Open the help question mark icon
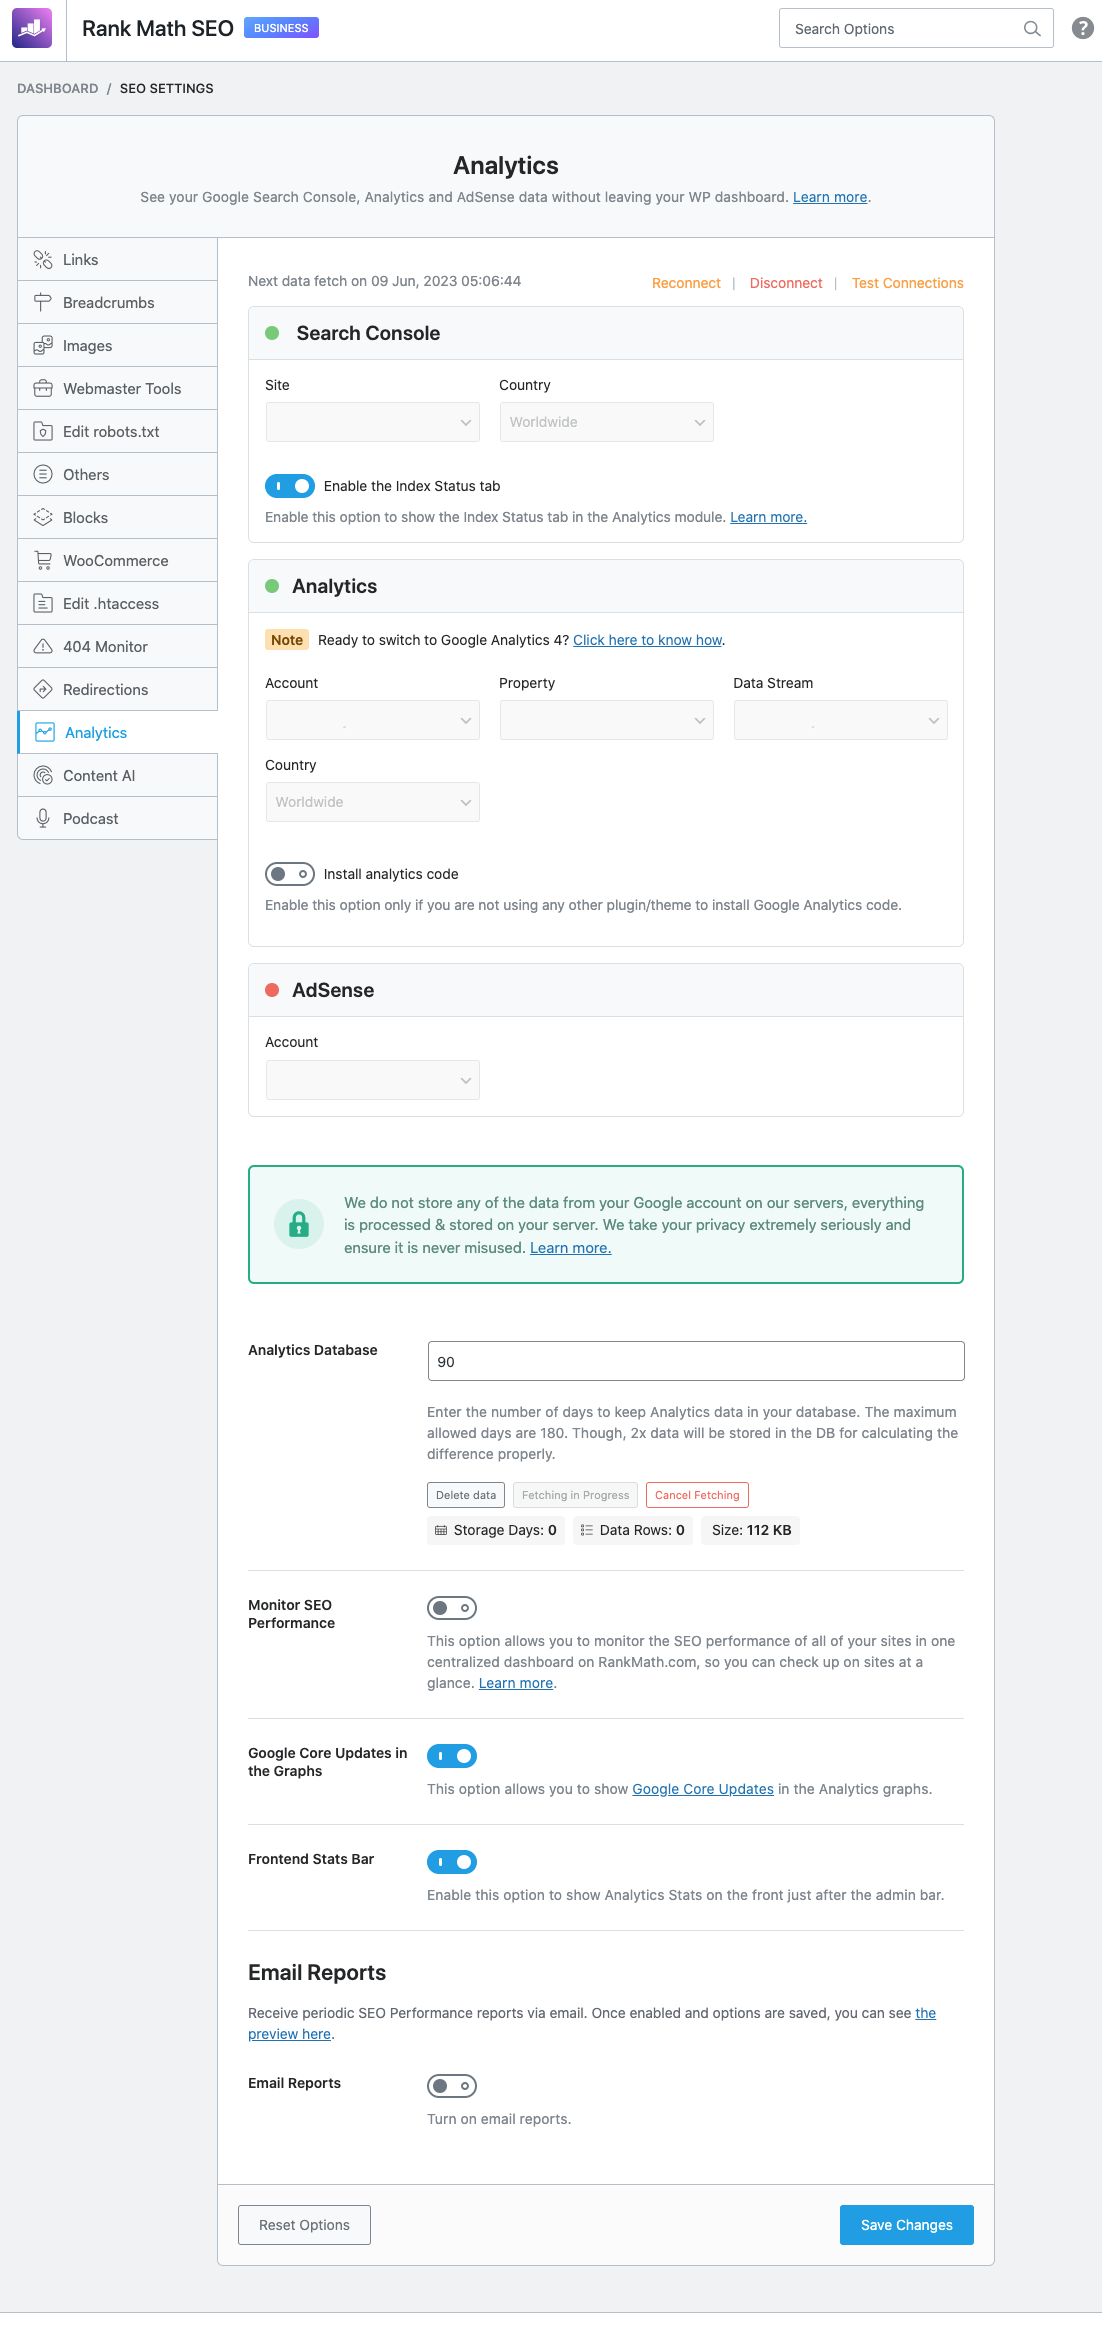This screenshot has width=1102, height=2328. pyautogui.click(x=1082, y=28)
